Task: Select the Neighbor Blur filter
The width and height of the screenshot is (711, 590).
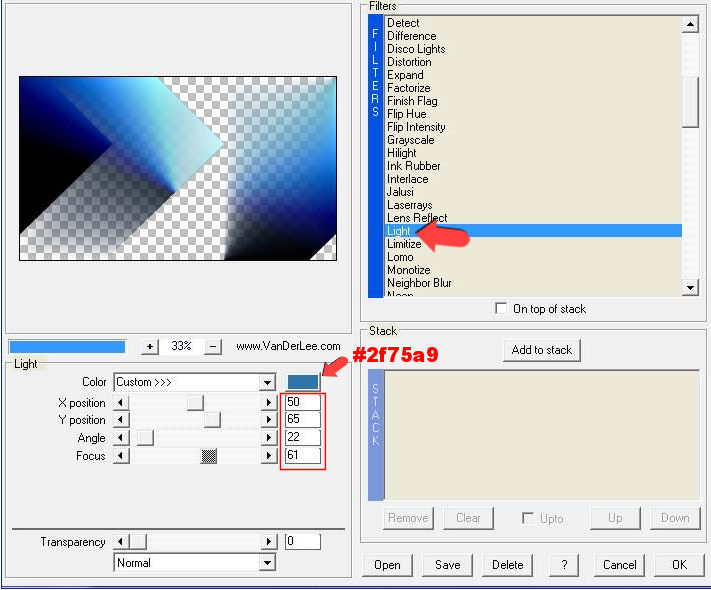Action: tap(419, 283)
